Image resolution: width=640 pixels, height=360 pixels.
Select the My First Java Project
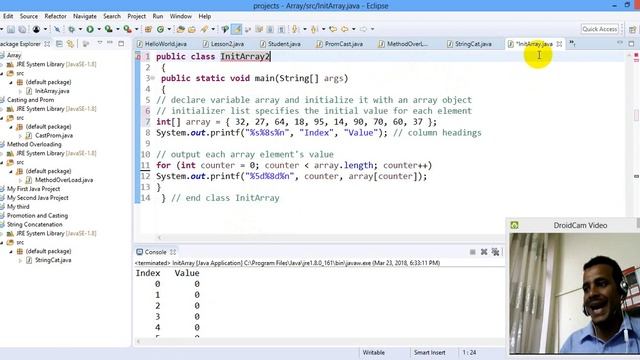[33, 189]
